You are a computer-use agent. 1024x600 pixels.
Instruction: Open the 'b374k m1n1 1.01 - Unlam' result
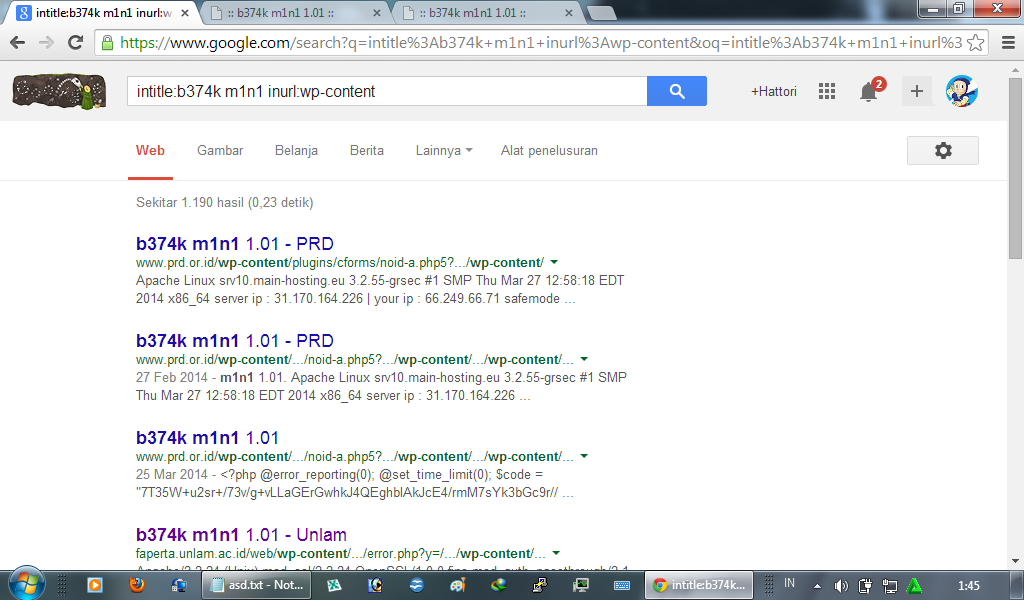click(x=241, y=535)
